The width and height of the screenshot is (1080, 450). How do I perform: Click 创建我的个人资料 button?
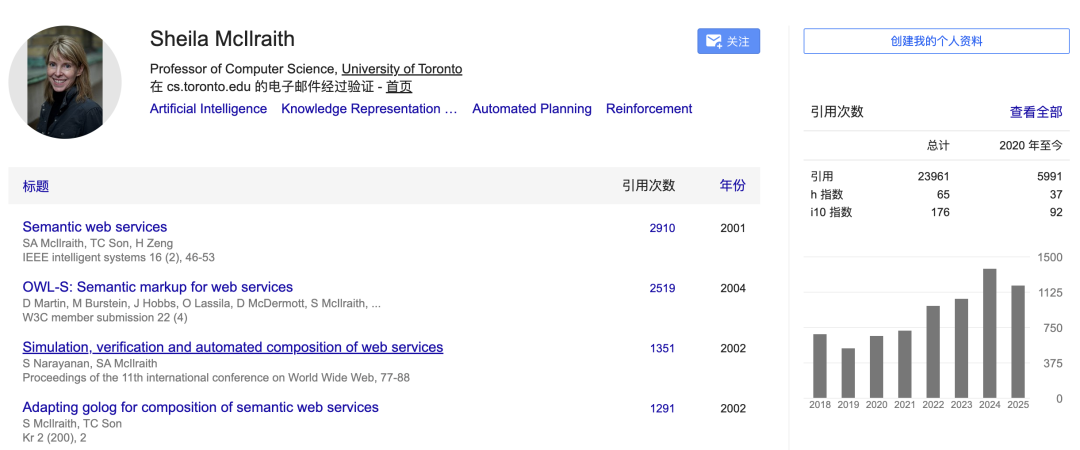[x=936, y=41]
